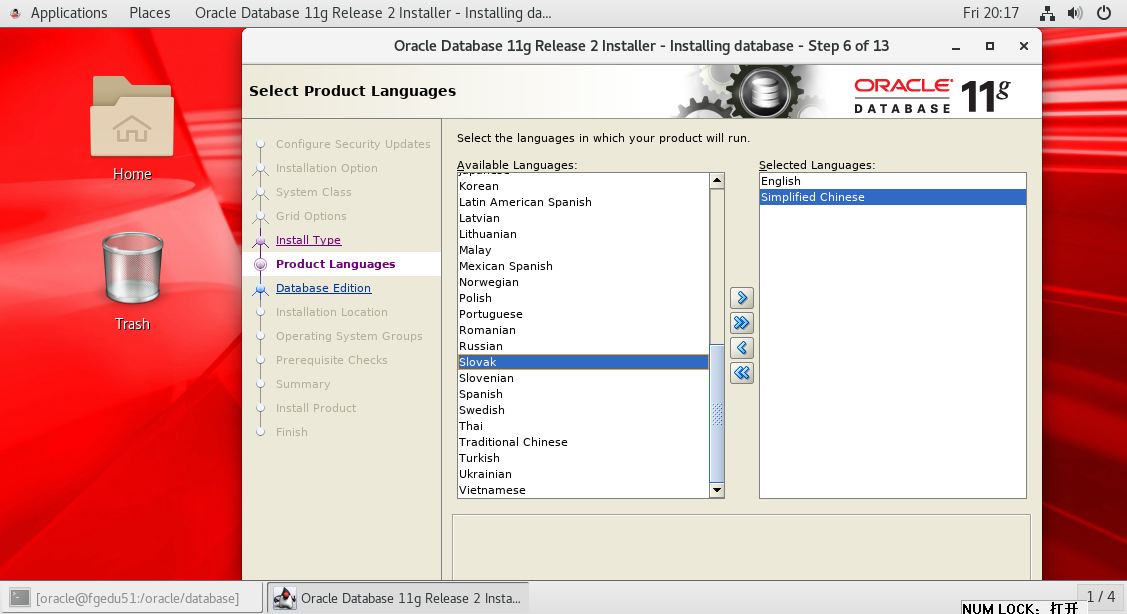
Task: Minimize the Oracle installer window
Action: pyautogui.click(x=956, y=47)
